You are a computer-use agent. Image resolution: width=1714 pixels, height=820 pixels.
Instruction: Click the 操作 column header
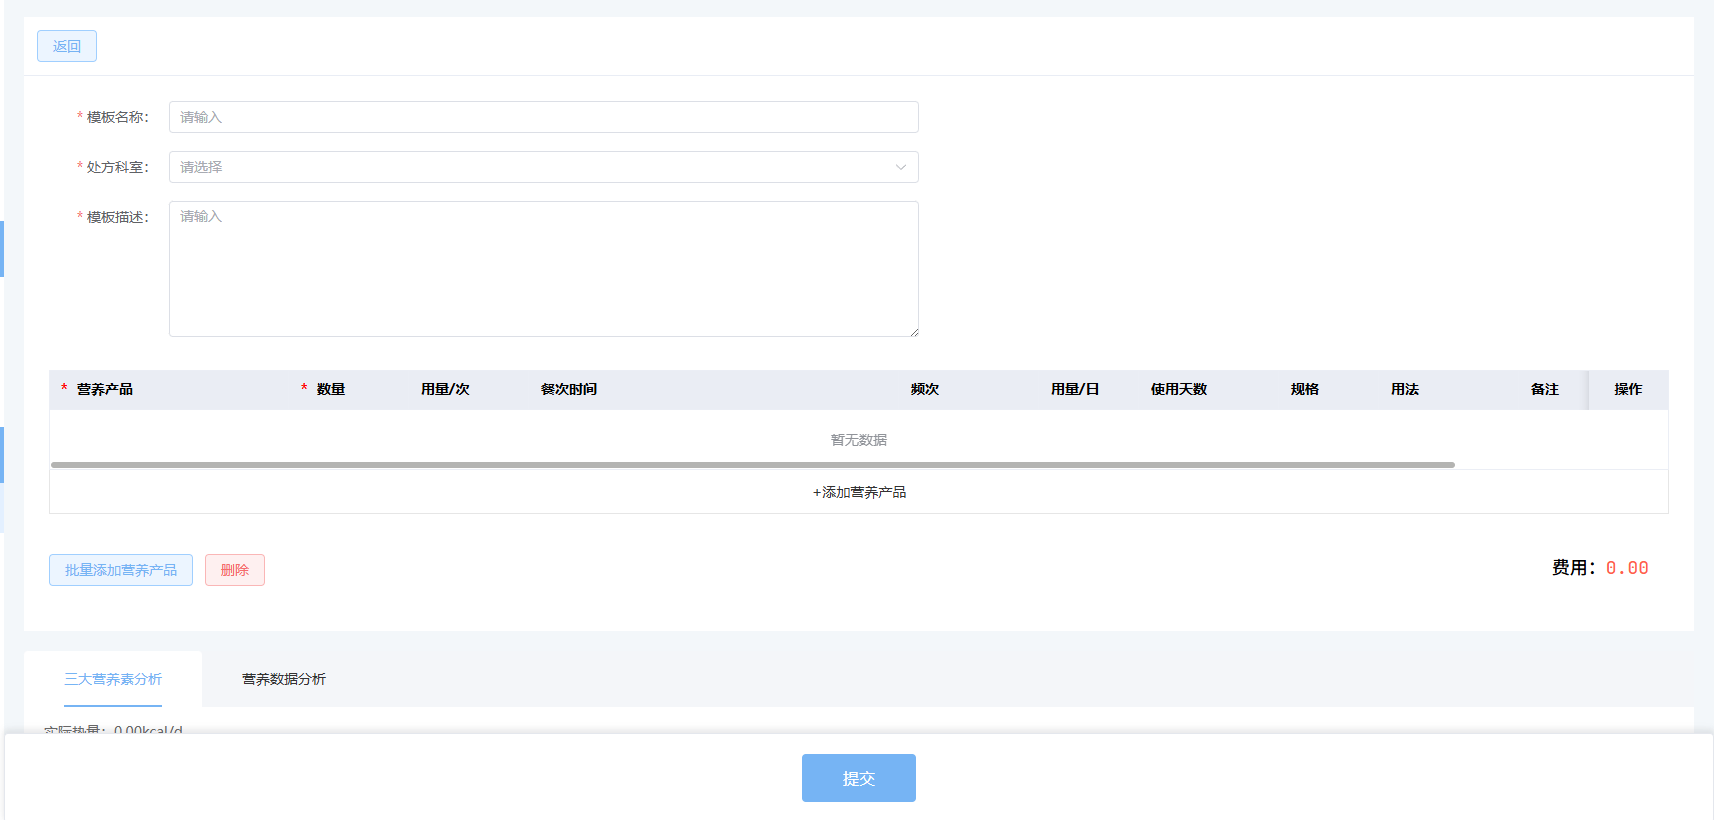[x=1628, y=389]
